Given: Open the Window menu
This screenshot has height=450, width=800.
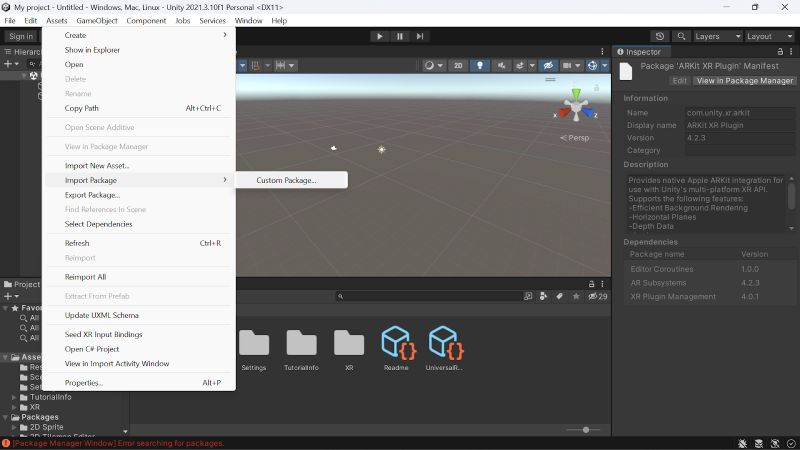Looking at the screenshot, I should [x=248, y=21].
